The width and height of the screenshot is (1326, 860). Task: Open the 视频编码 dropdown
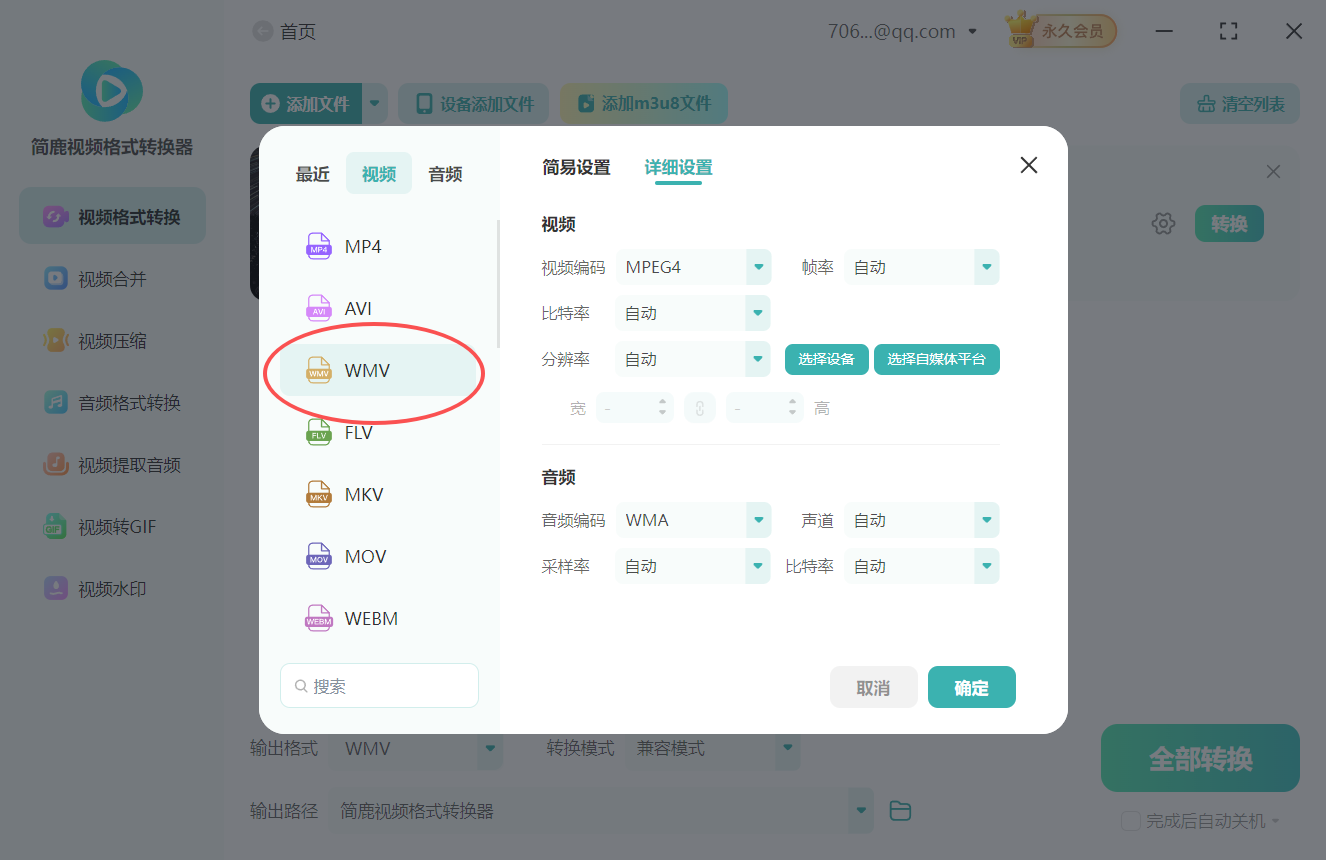click(x=693, y=267)
